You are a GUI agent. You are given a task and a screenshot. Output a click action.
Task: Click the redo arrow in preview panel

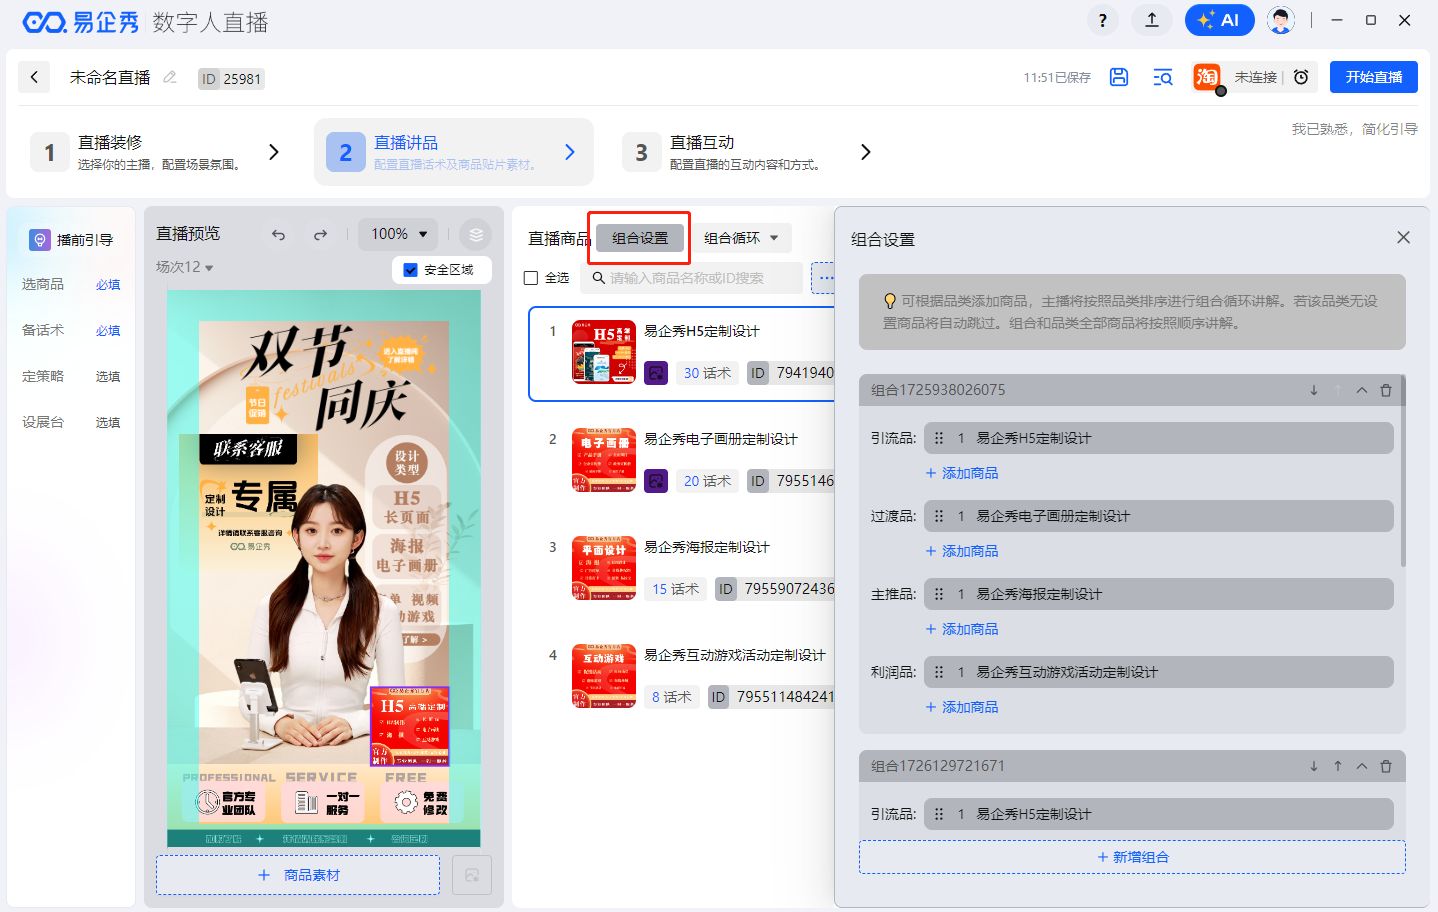(320, 235)
